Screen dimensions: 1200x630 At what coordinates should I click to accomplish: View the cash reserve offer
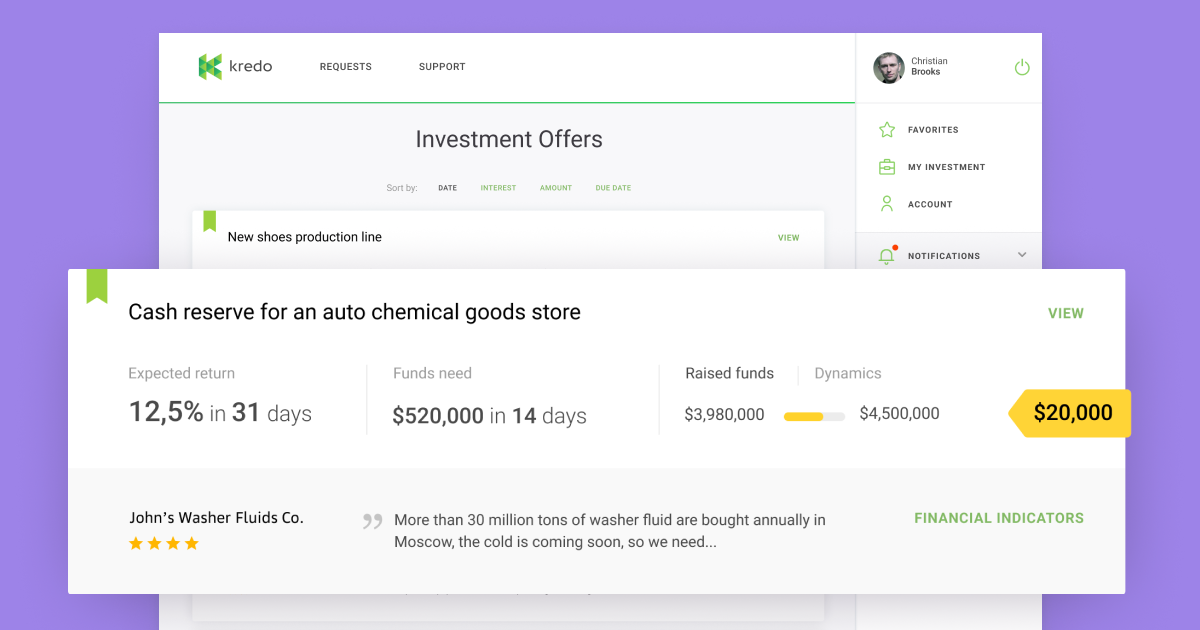tap(1065, 313)
